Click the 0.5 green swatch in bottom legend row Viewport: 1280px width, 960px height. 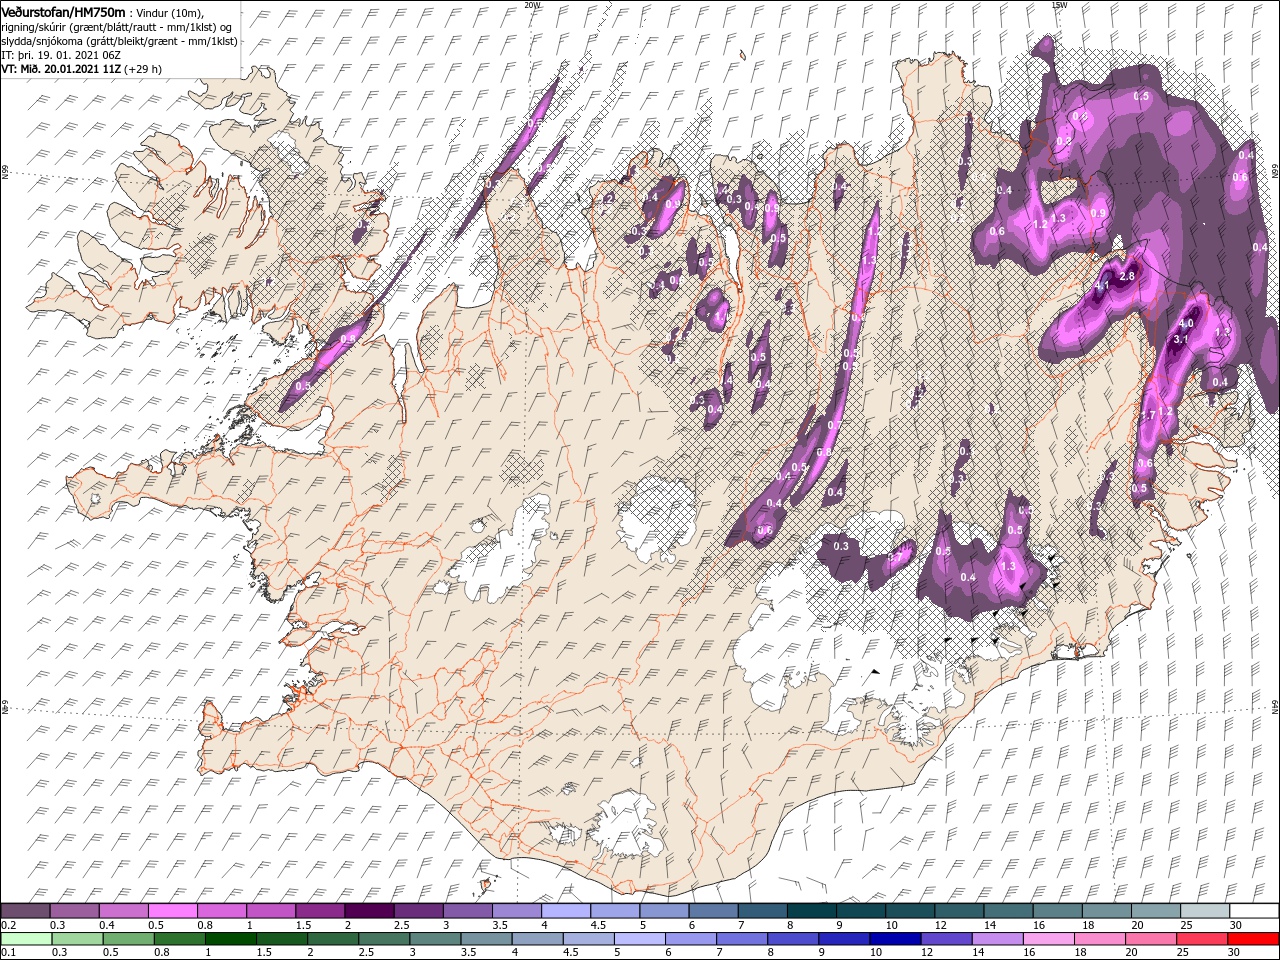[x=128, y=939]
